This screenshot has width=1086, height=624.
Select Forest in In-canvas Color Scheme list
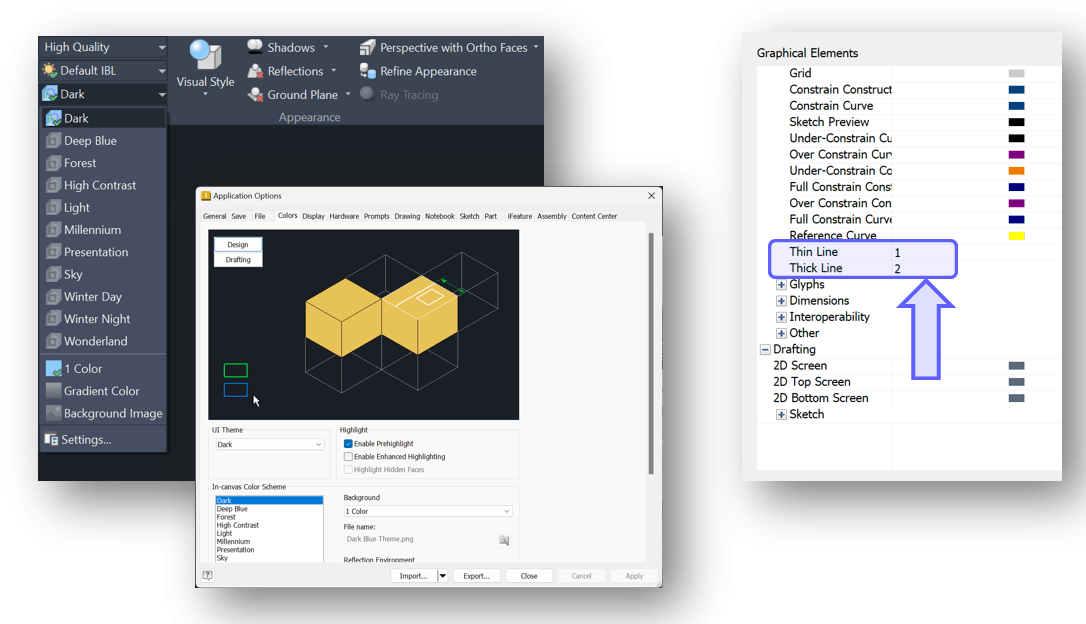point(227,517)
